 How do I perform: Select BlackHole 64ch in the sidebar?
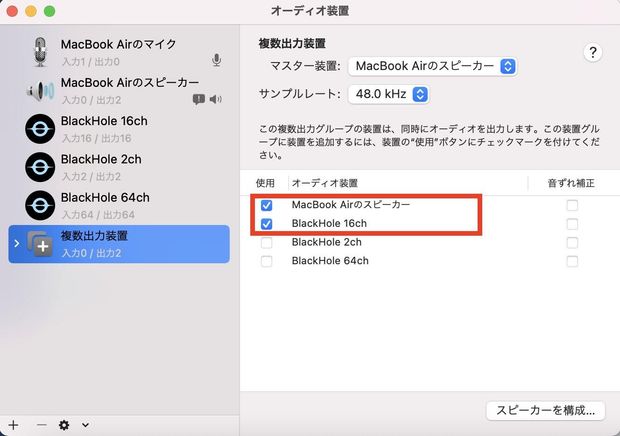[119, 206]
